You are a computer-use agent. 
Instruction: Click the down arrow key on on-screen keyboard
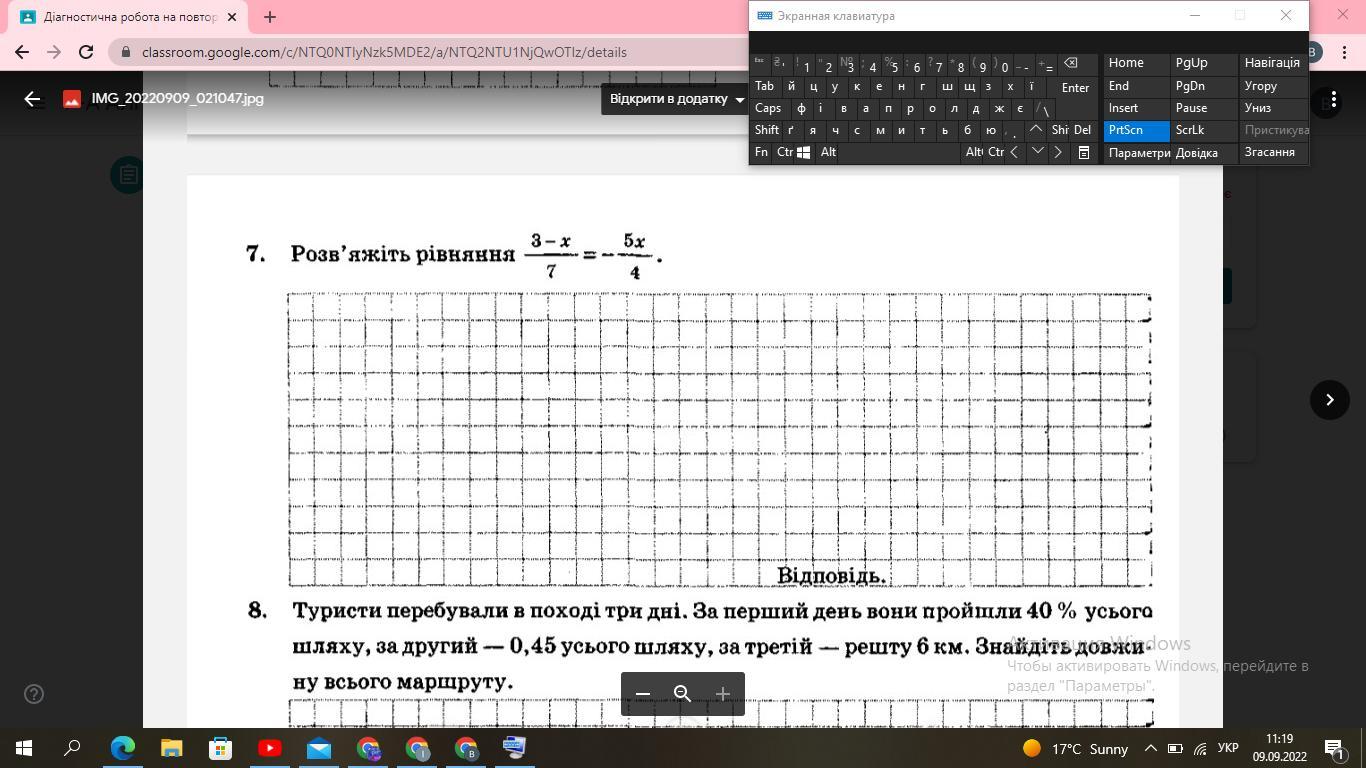1036,152
